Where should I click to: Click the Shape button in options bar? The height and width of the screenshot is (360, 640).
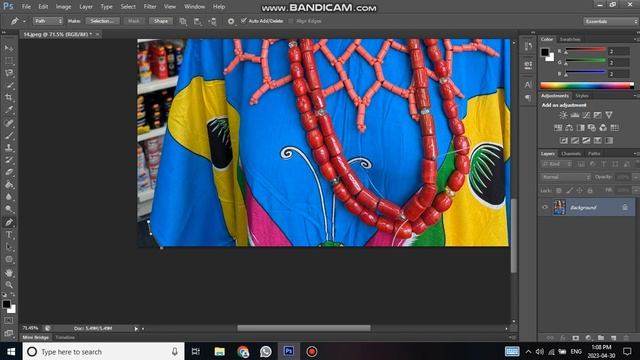161,21
